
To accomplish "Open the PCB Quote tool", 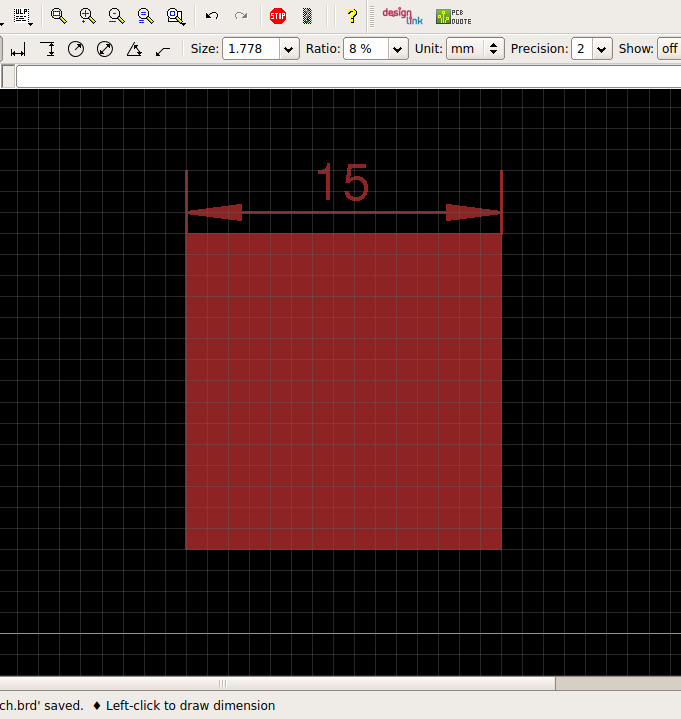I will pyautogui.click(x=454, y=17).
